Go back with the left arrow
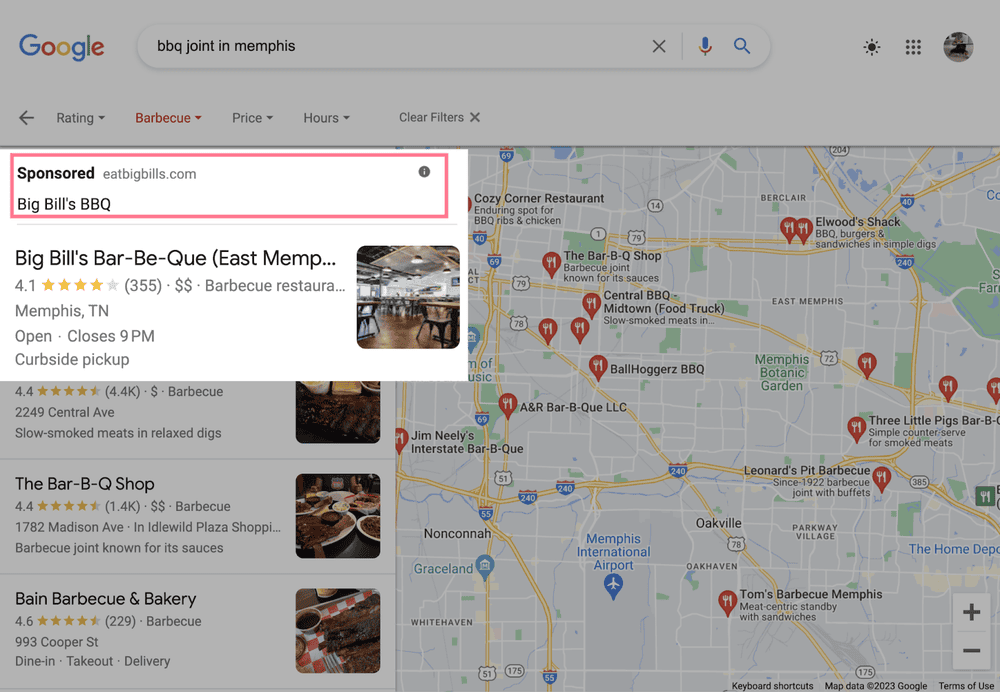This screenshot has width=1000, height=692. coord(26,117)
